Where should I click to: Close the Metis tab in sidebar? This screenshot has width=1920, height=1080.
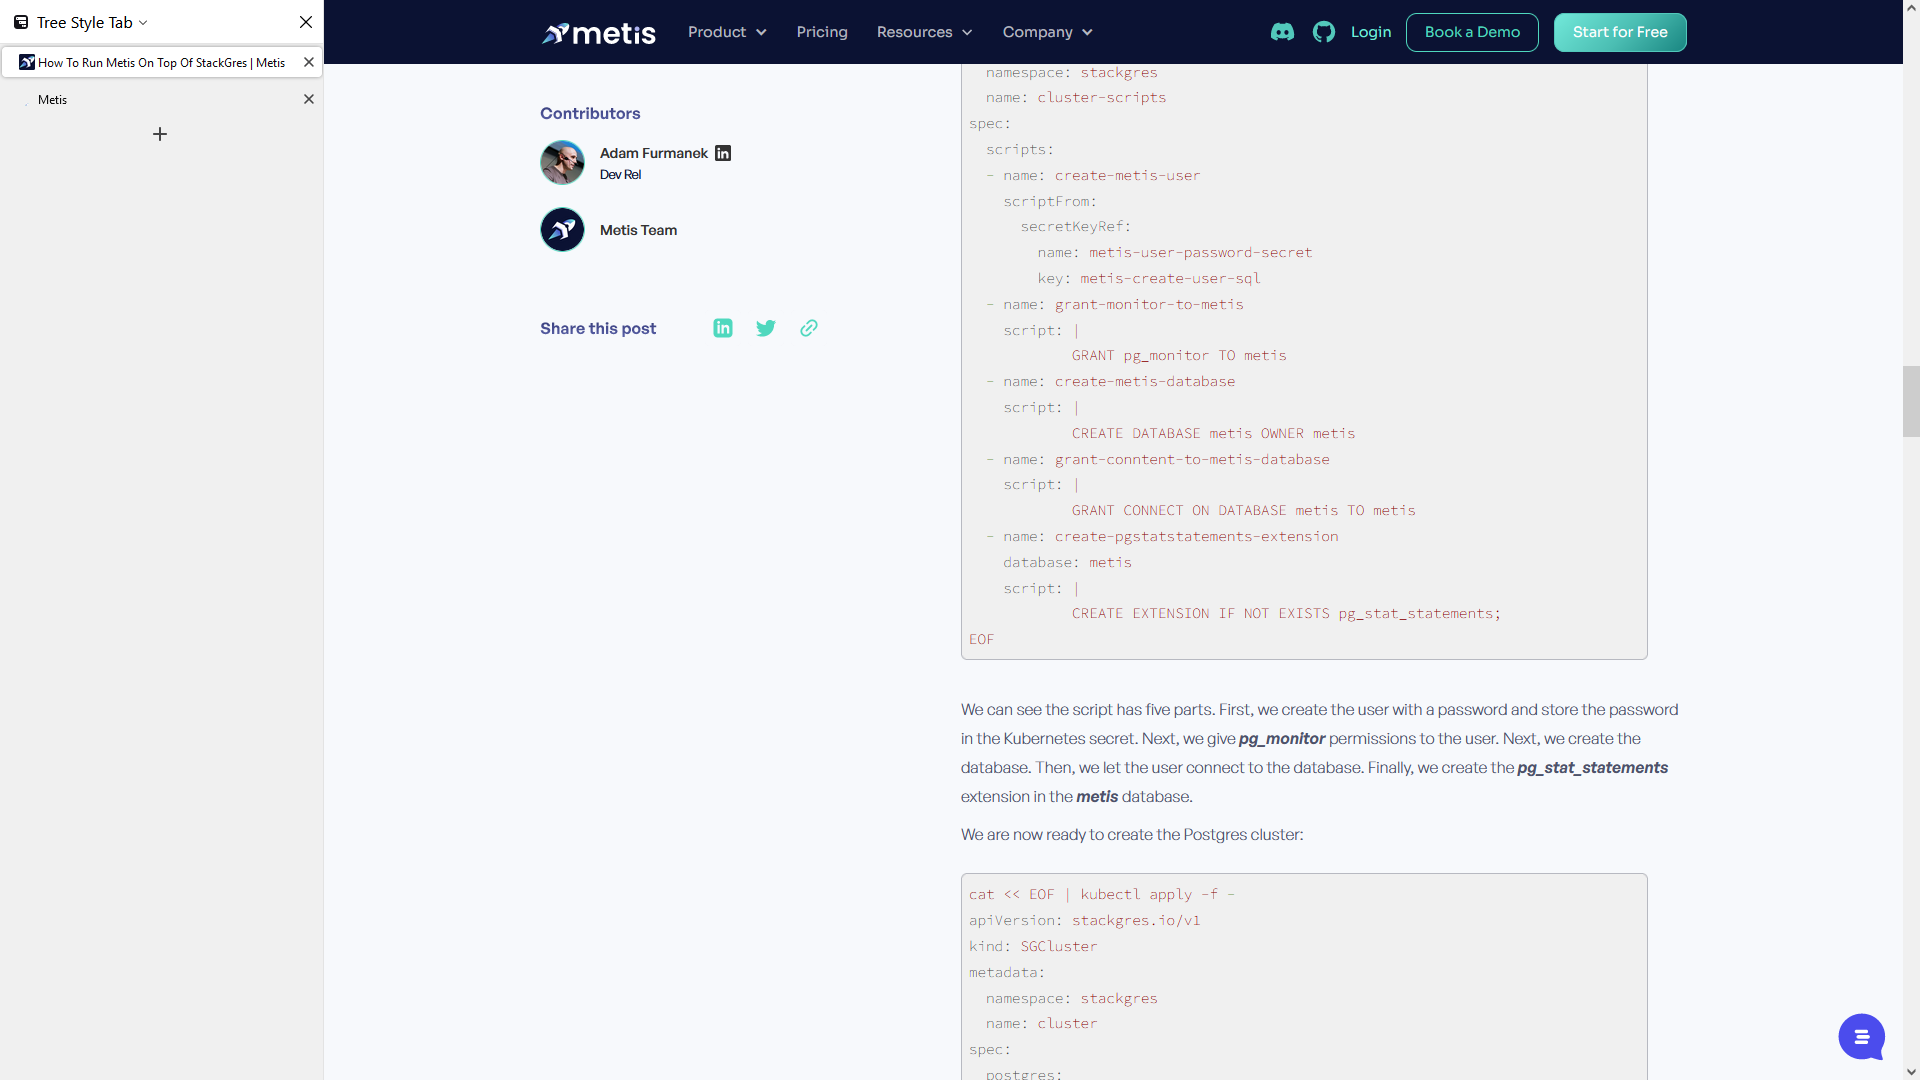pyautogui.click(x=309, y=99)
